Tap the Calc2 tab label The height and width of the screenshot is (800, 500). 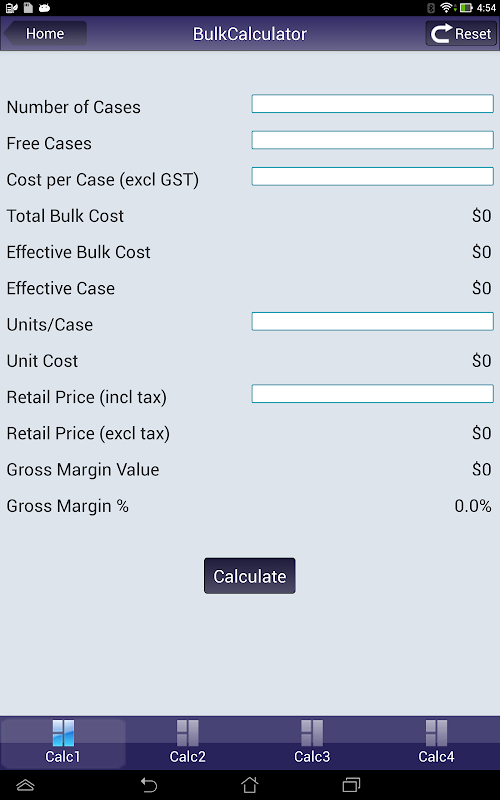187,756
